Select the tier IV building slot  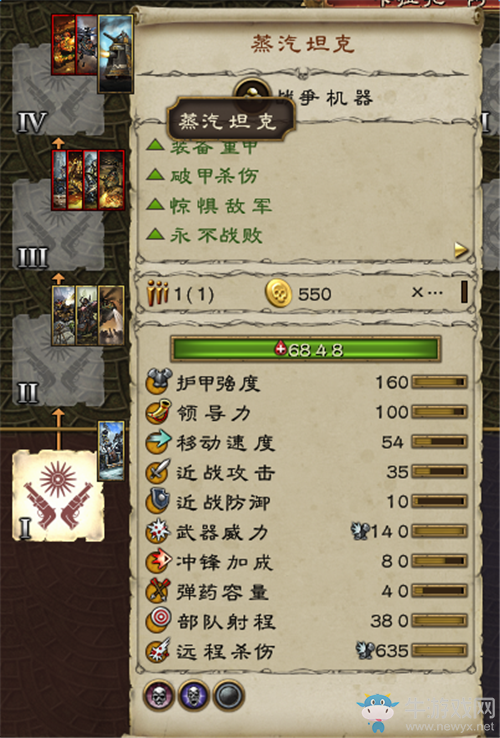pyautogui.click(x=58, y=89)
